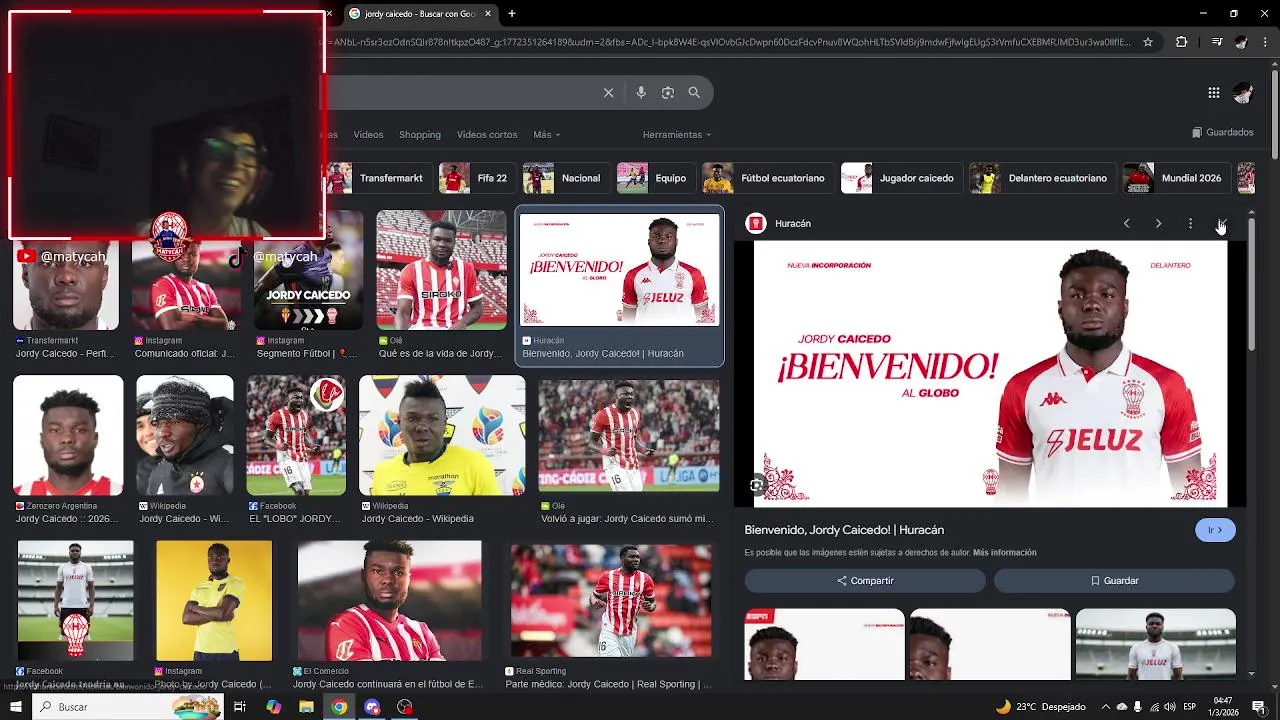The height and width of the screenshot is (720, 1280).
Task: Switch to the Videos tab
Action: coord(368,135)
